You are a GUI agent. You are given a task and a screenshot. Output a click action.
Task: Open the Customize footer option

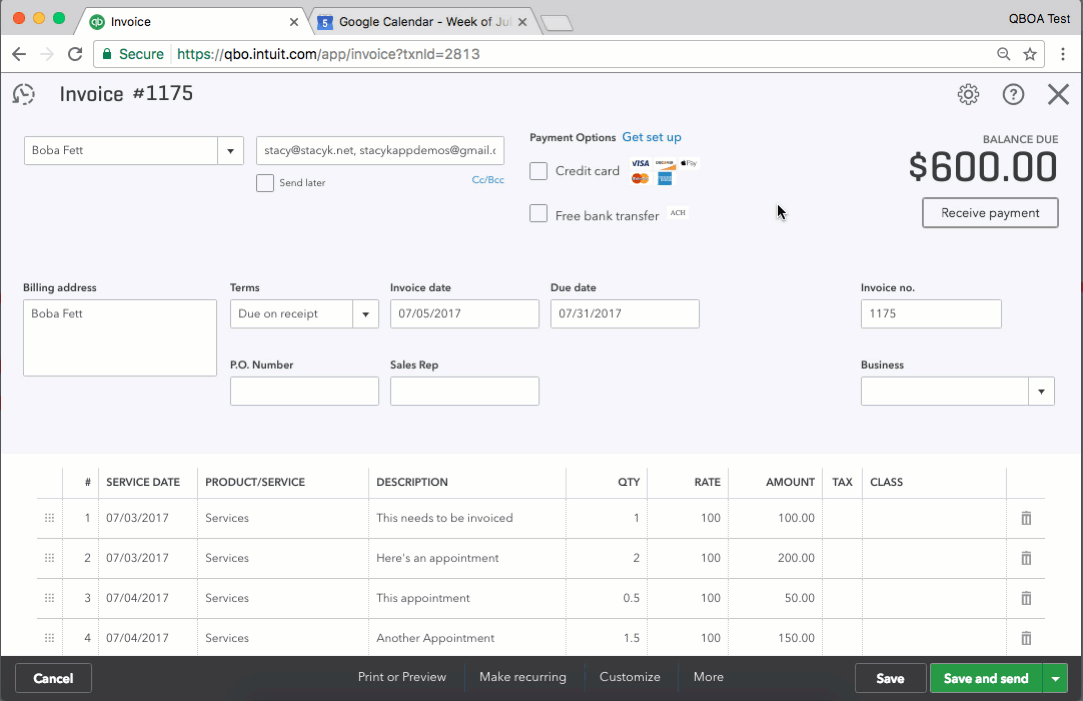(630, 677)
